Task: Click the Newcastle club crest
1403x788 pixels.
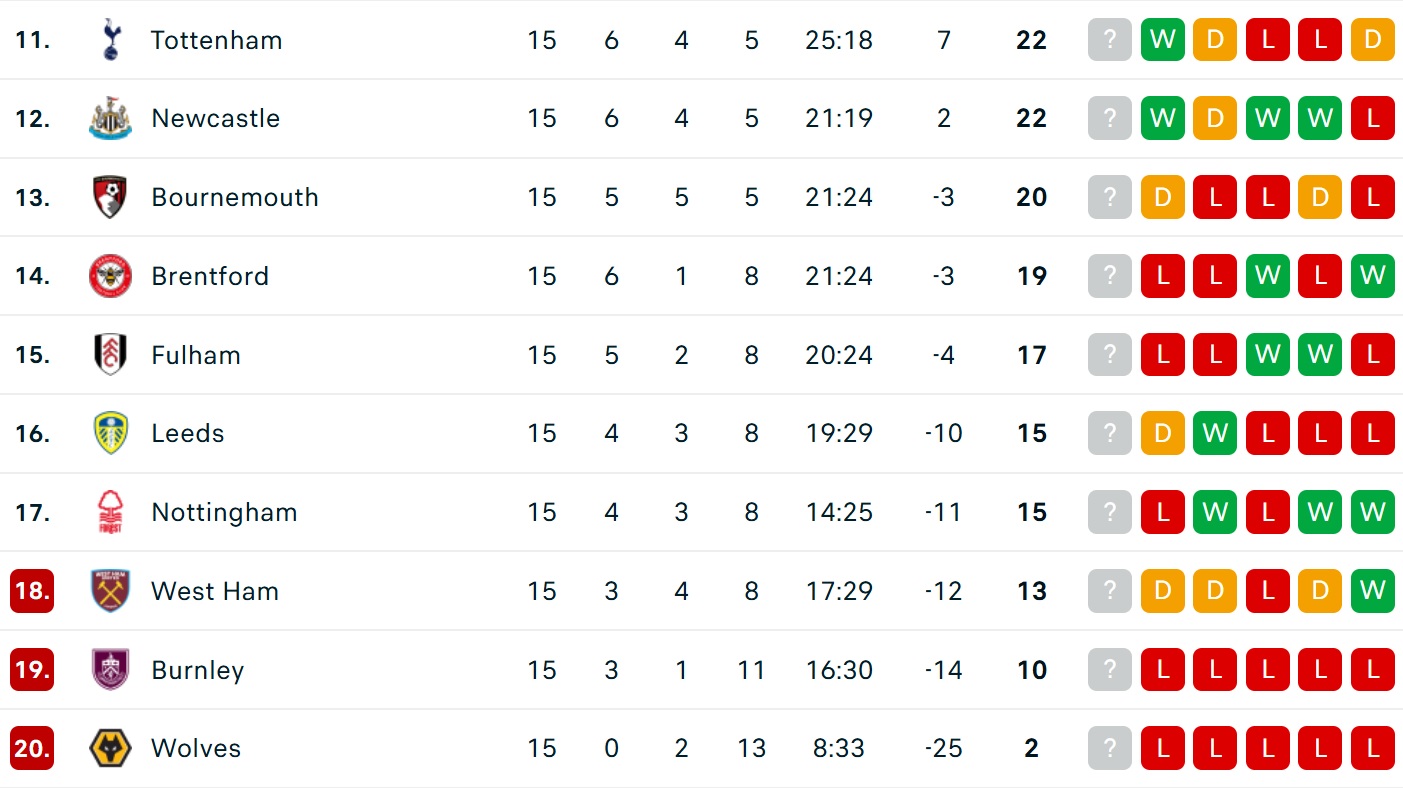Action: click(110, 118)
